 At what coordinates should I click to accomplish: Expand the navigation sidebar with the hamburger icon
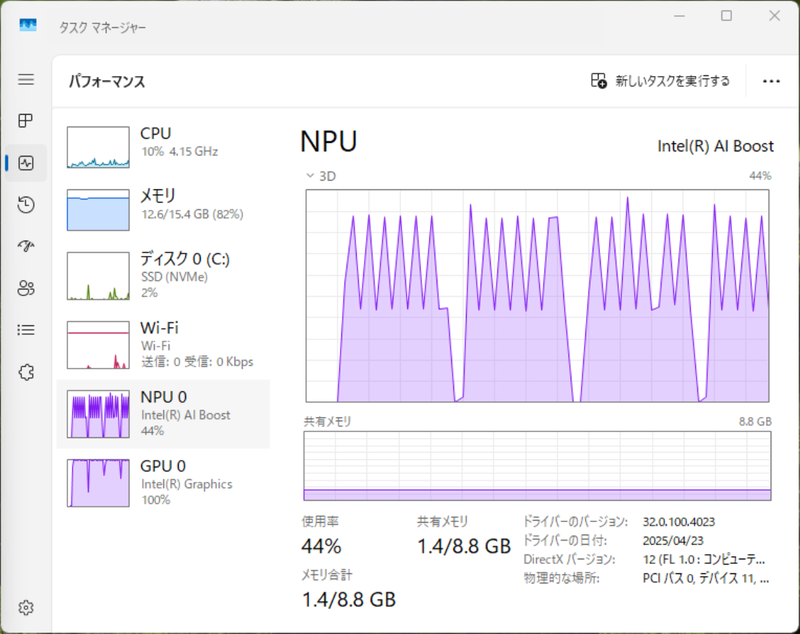(26, 80)
